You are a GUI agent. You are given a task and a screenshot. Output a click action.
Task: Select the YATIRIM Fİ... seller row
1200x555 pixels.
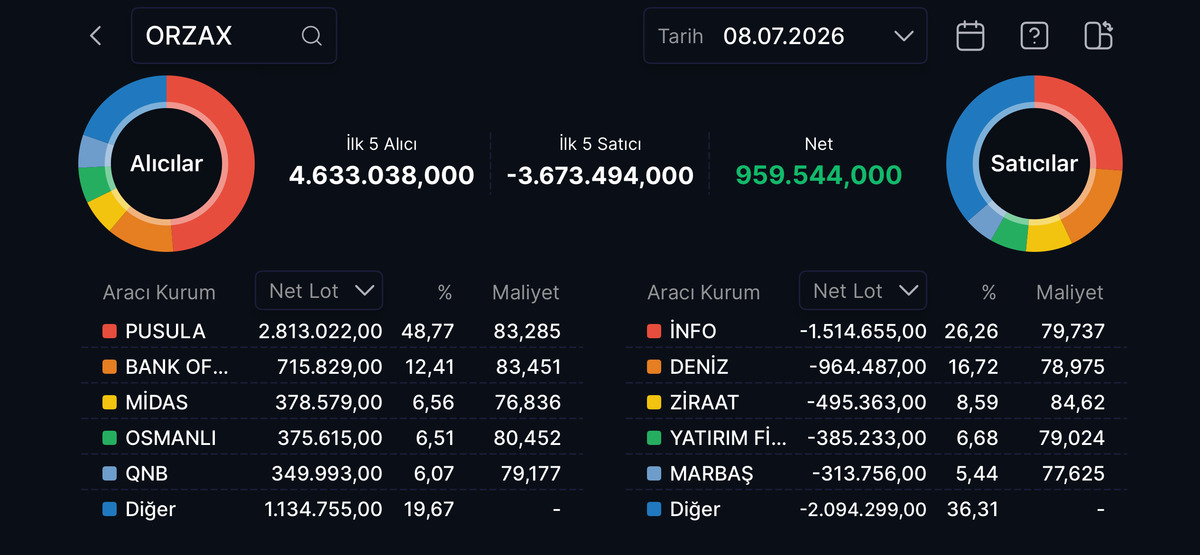(876, 438)
